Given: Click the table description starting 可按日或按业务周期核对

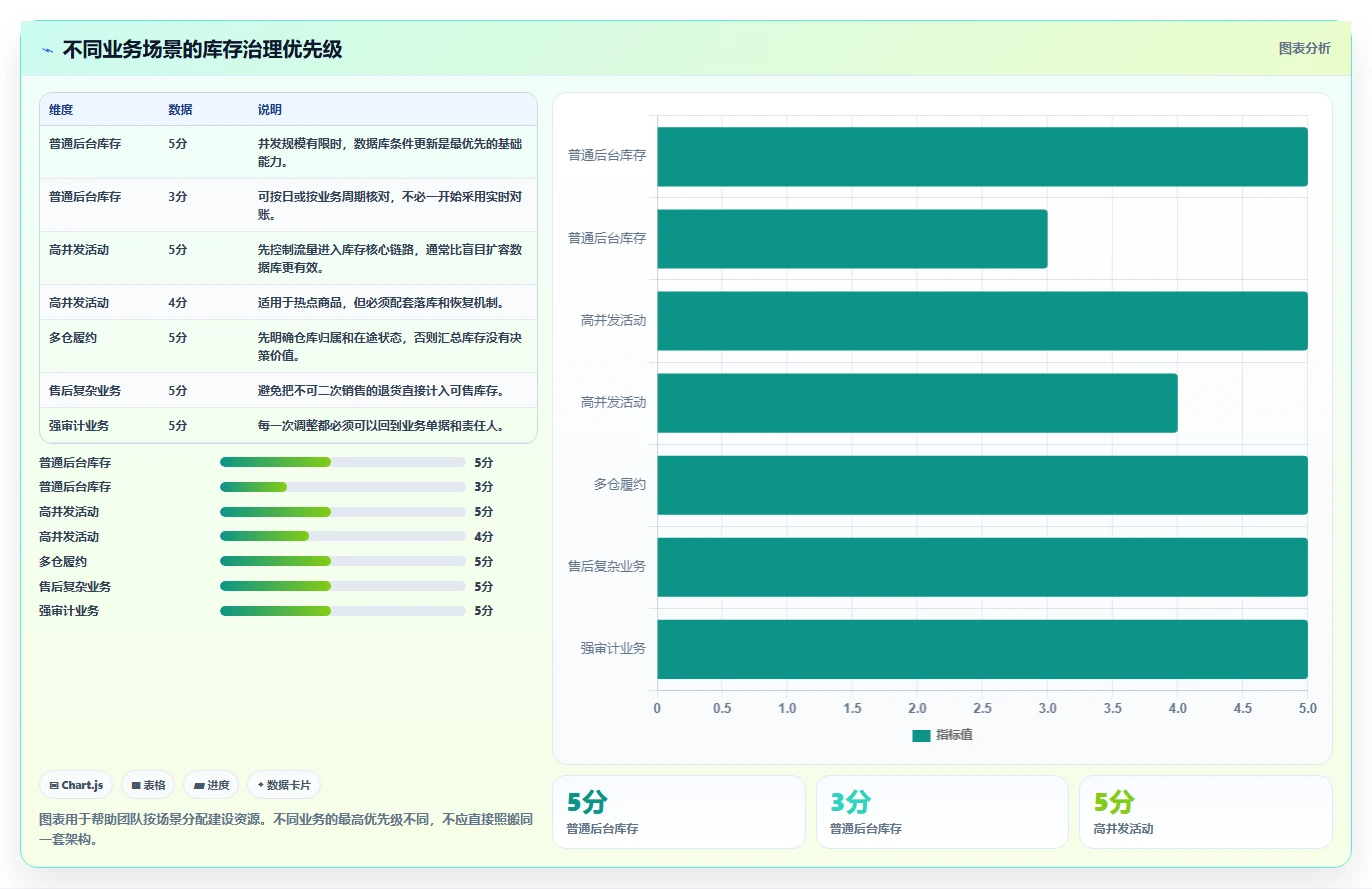Looking at the screenshot, I should coord(391,206).
